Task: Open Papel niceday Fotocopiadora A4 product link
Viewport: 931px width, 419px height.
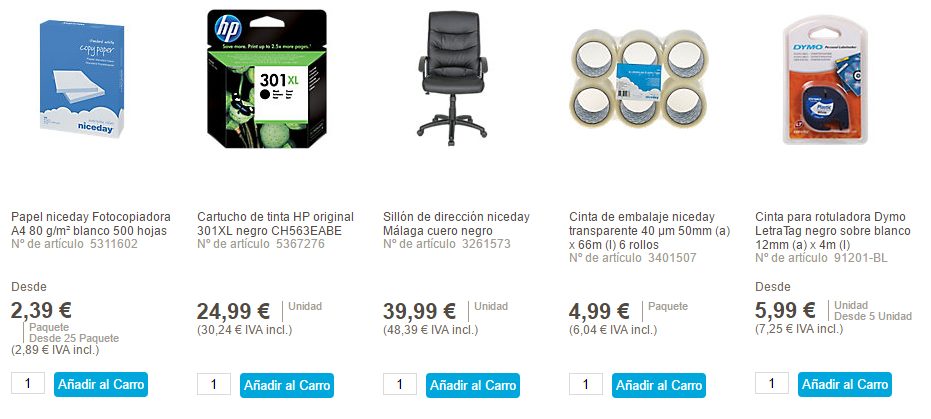Action: tap(91, 224)
